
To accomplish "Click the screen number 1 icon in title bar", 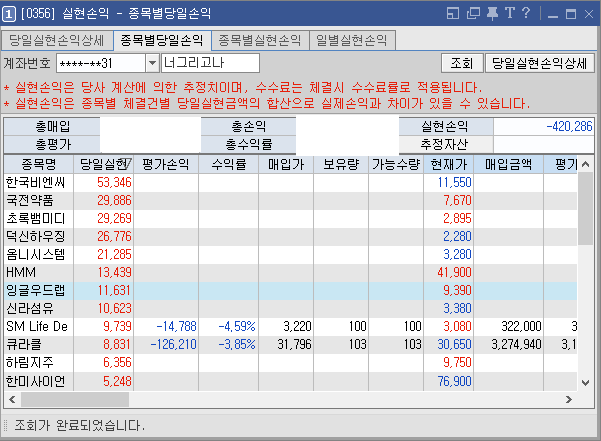I will click(9, 14).
